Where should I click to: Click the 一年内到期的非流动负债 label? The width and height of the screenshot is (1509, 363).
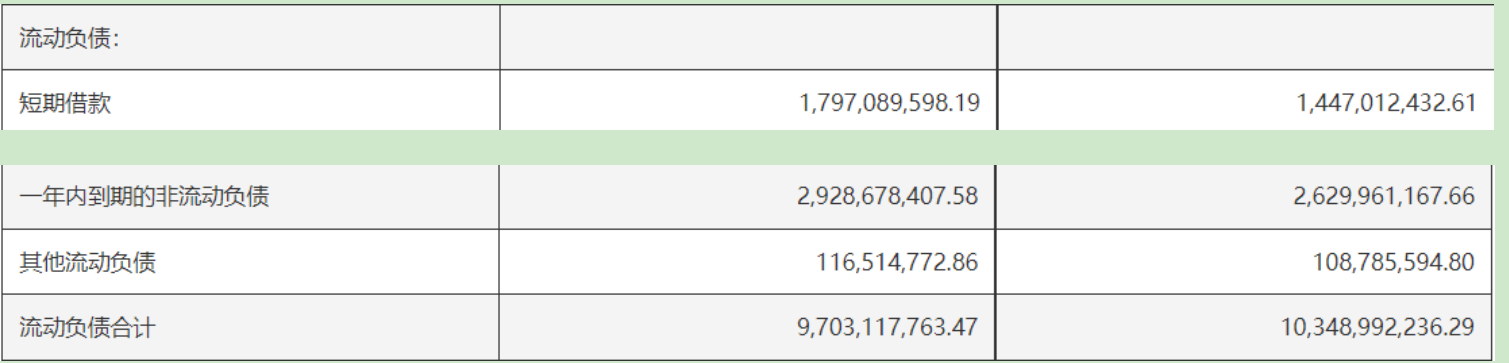(146, 197)
